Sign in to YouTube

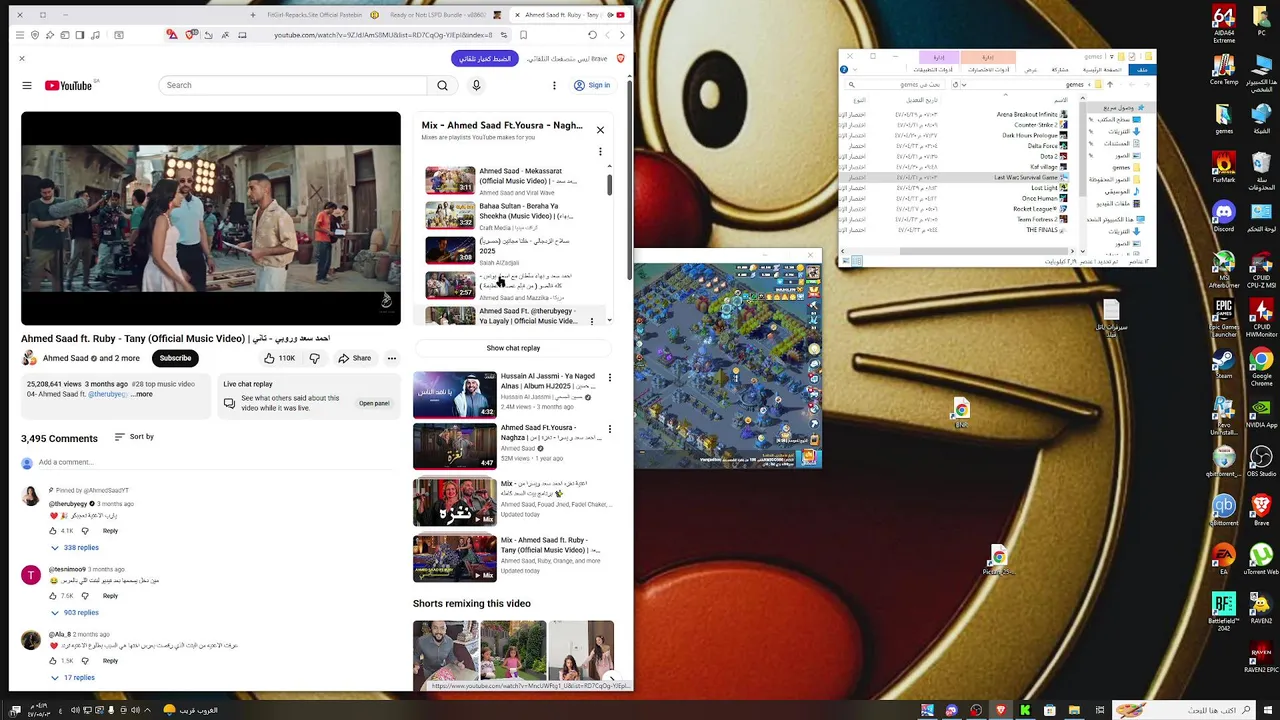[592, 85]
